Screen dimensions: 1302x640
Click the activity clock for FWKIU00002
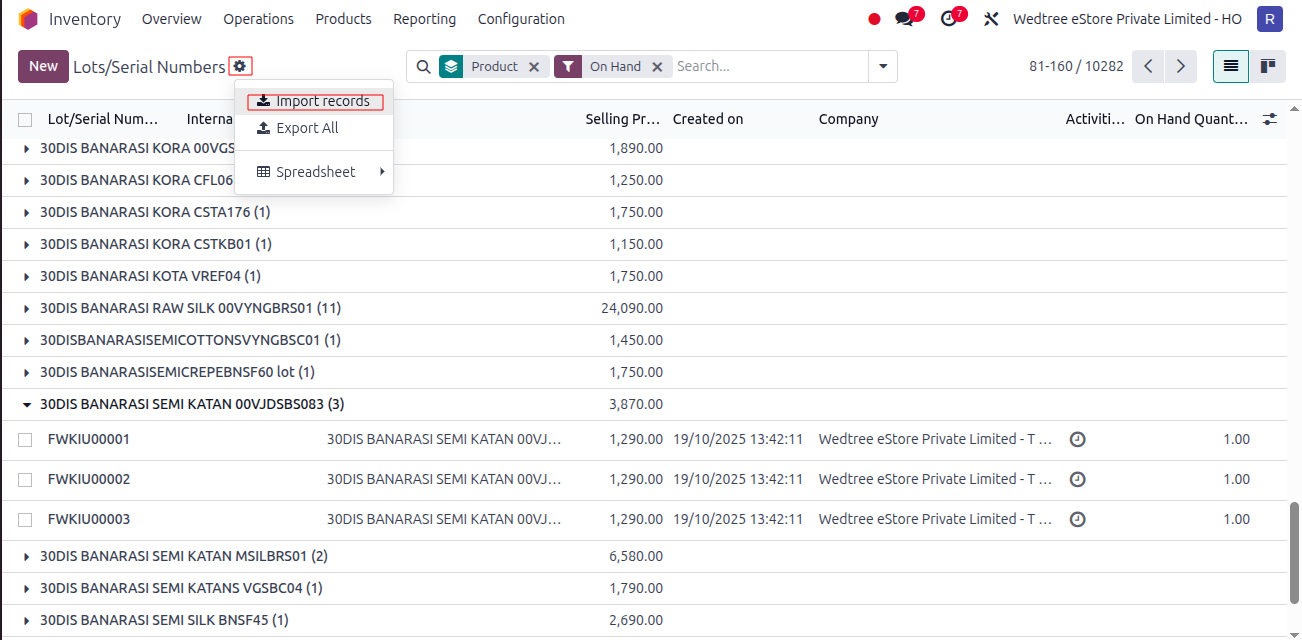click(1077, 479)
